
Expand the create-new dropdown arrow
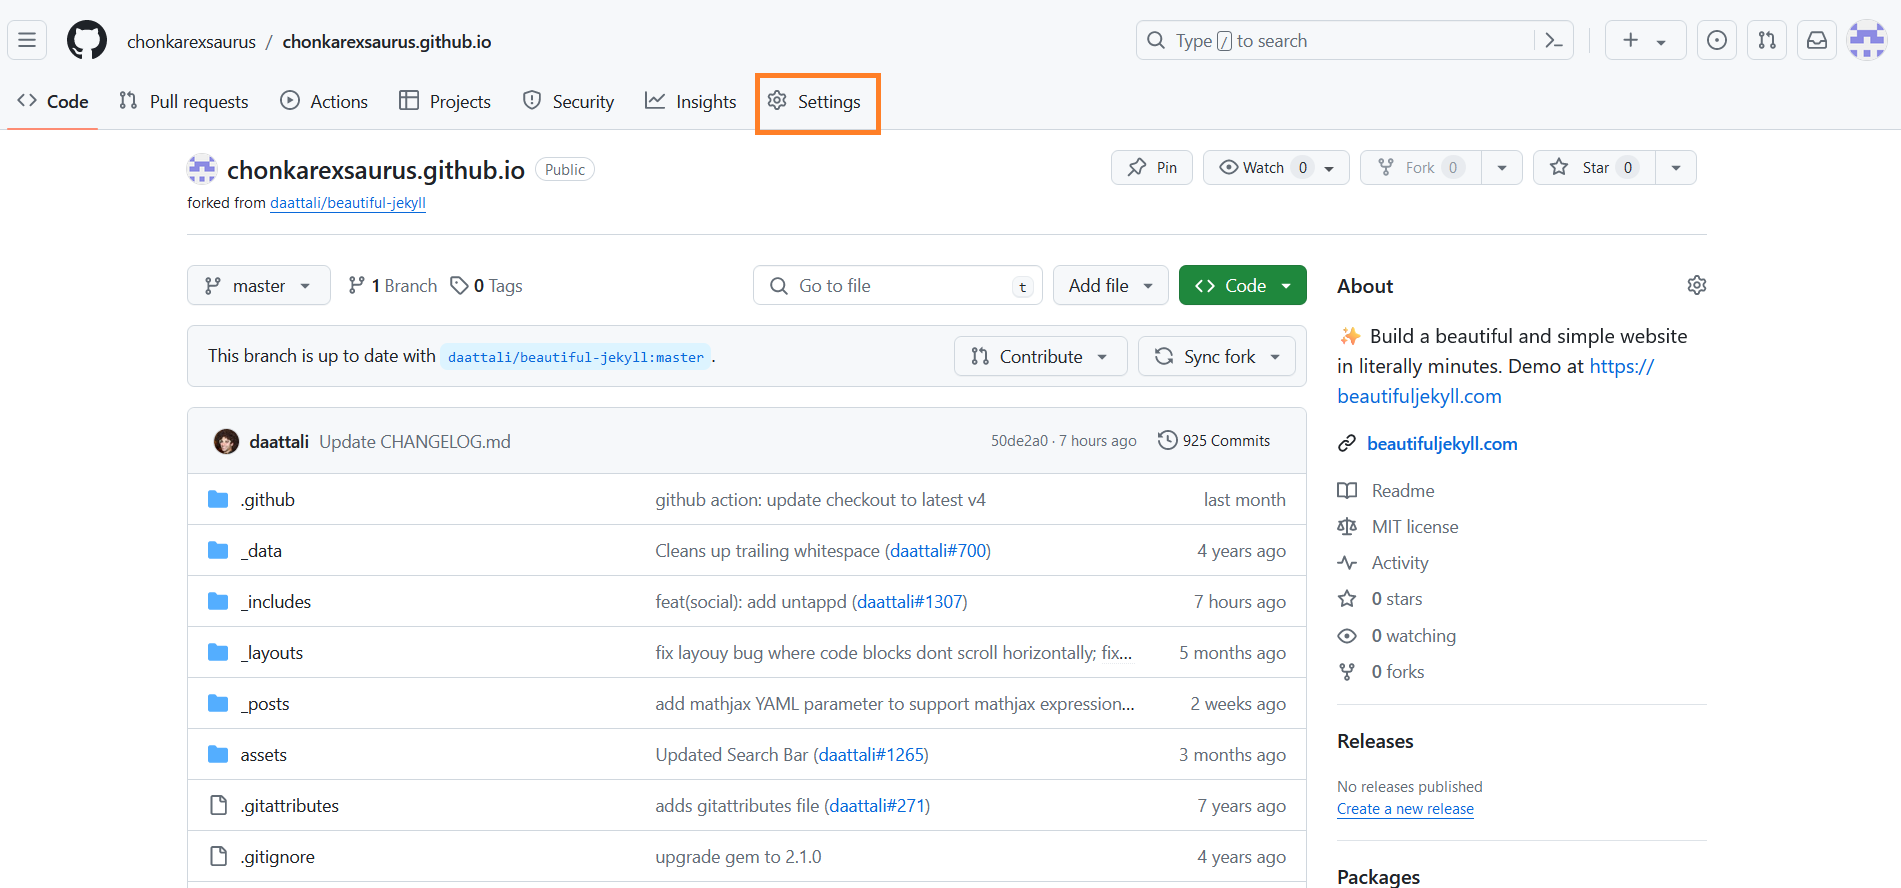pos(1661,42)
